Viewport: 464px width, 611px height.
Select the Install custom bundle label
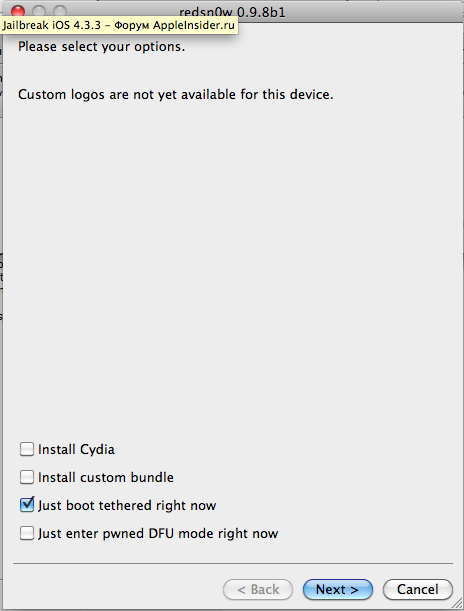[106, 477]
